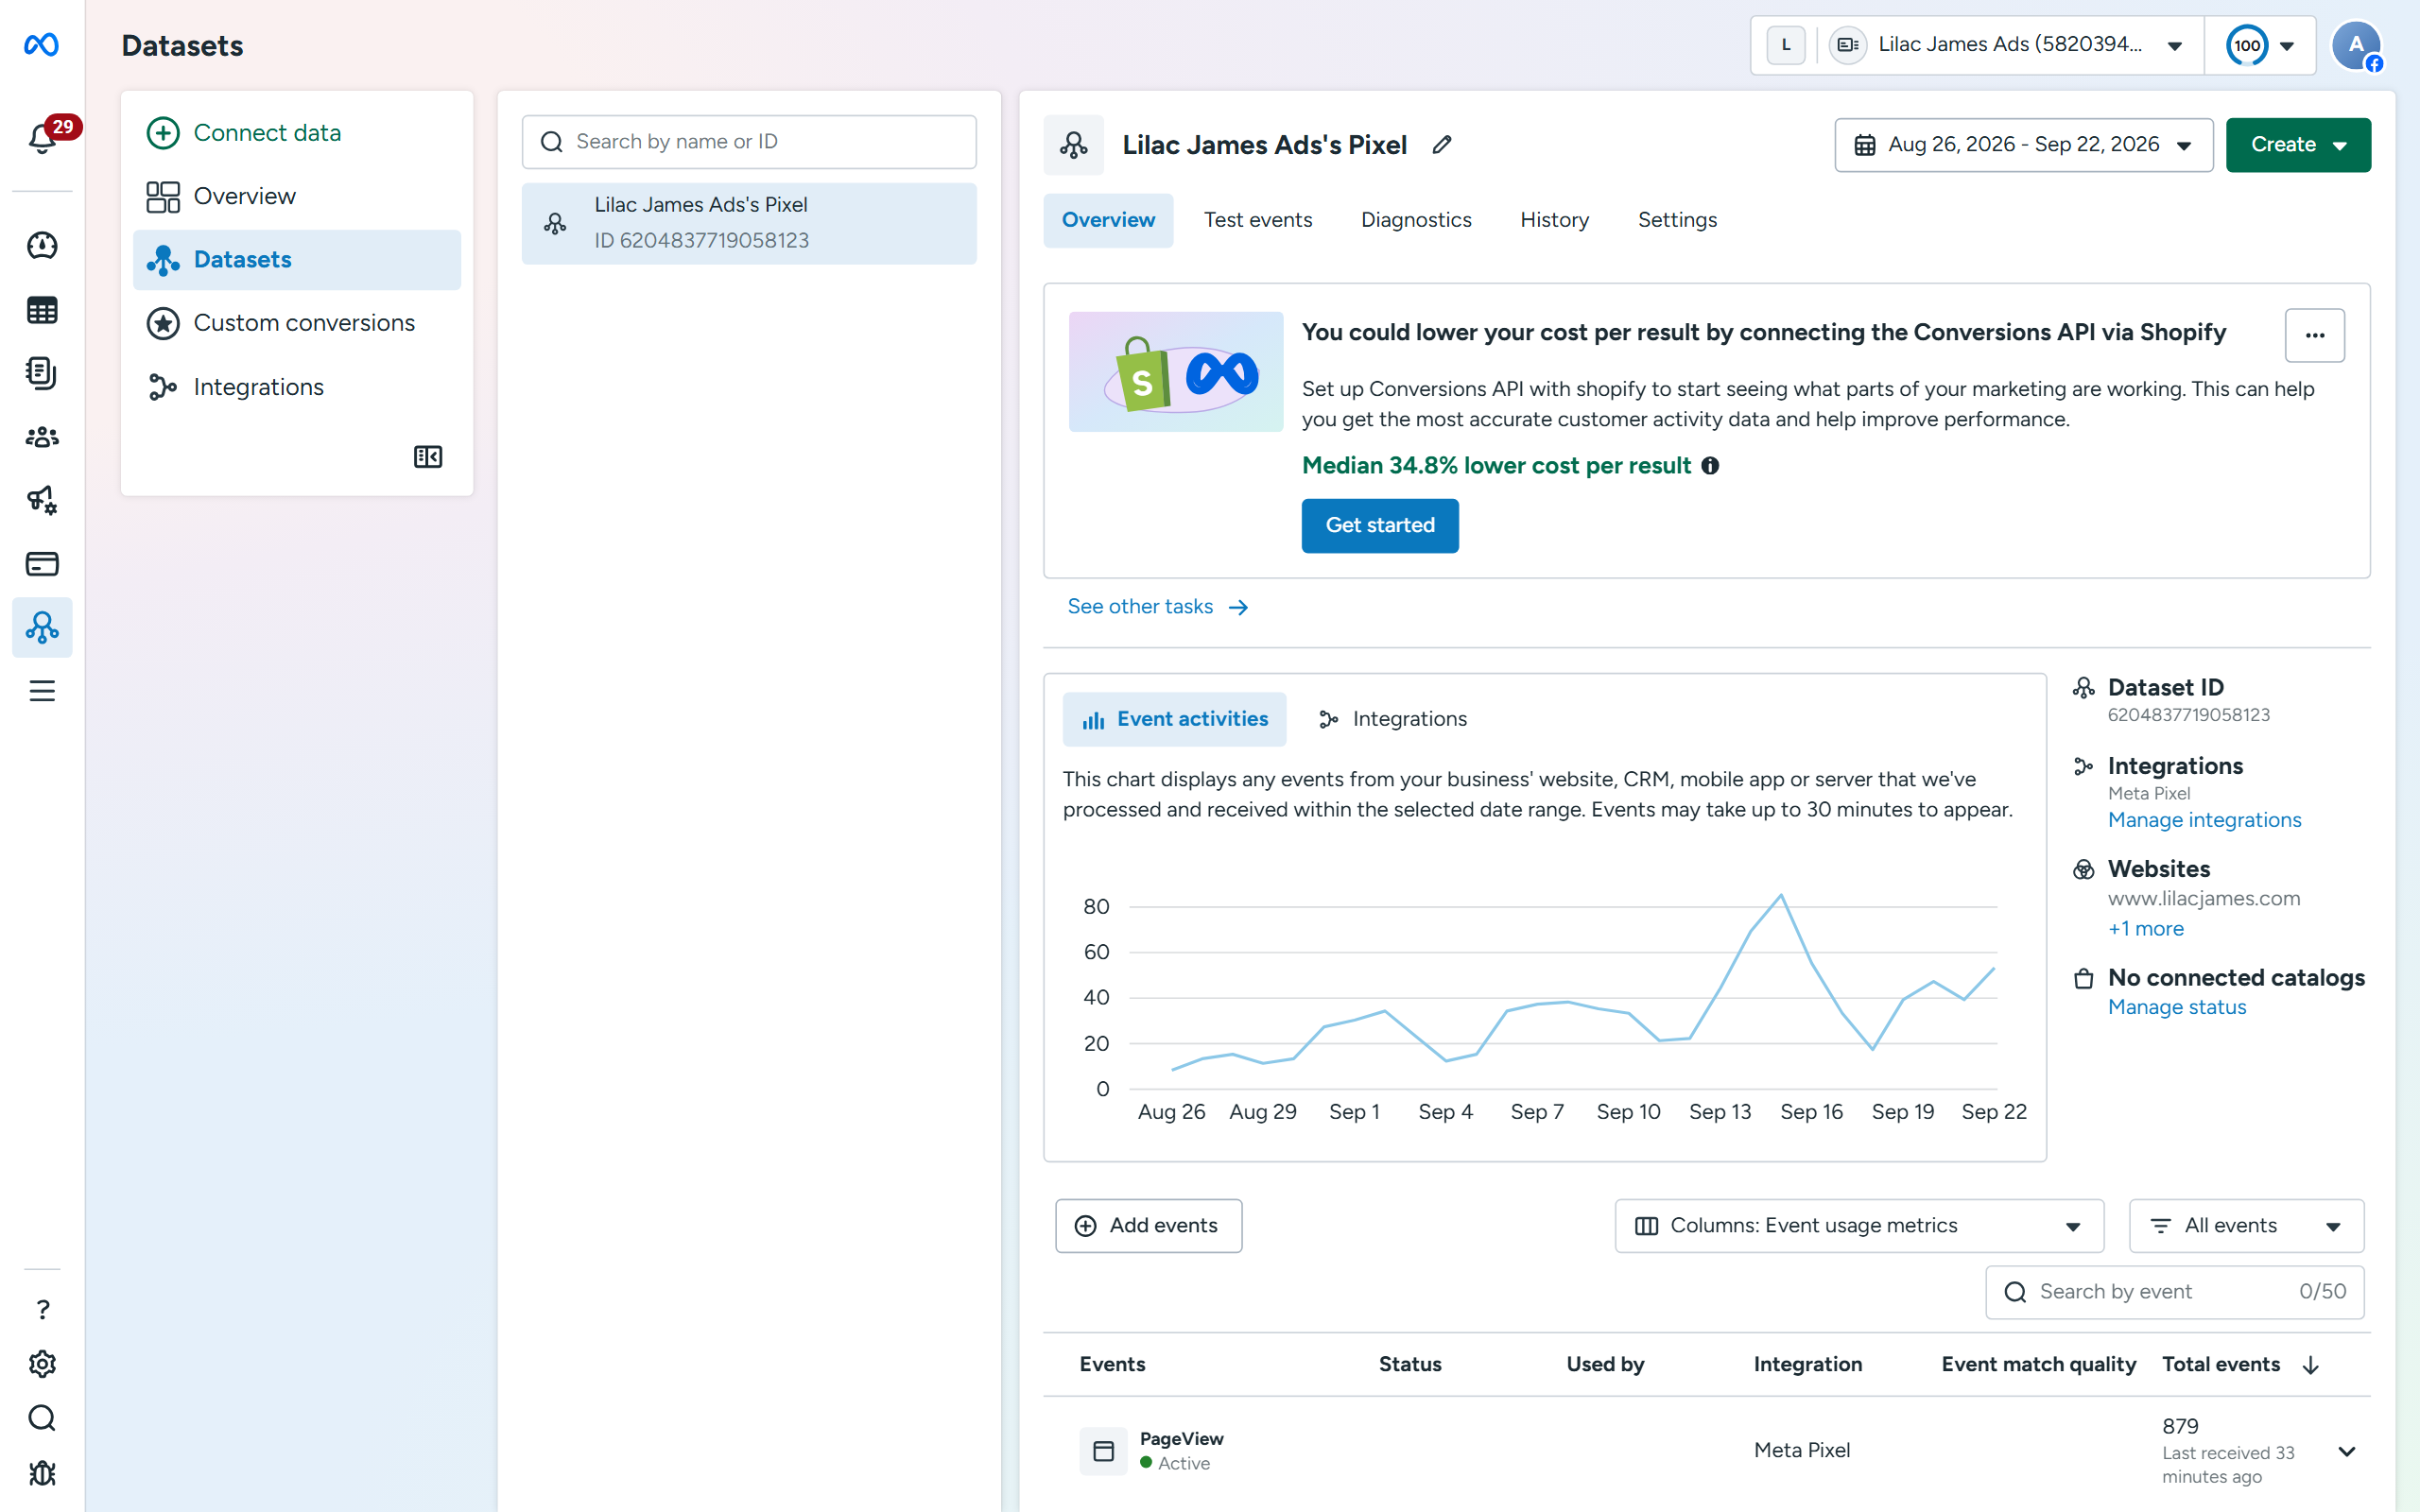Screen dimensions: 2420x1512
Task: Click the Meta logo icon
Action: 41,45
